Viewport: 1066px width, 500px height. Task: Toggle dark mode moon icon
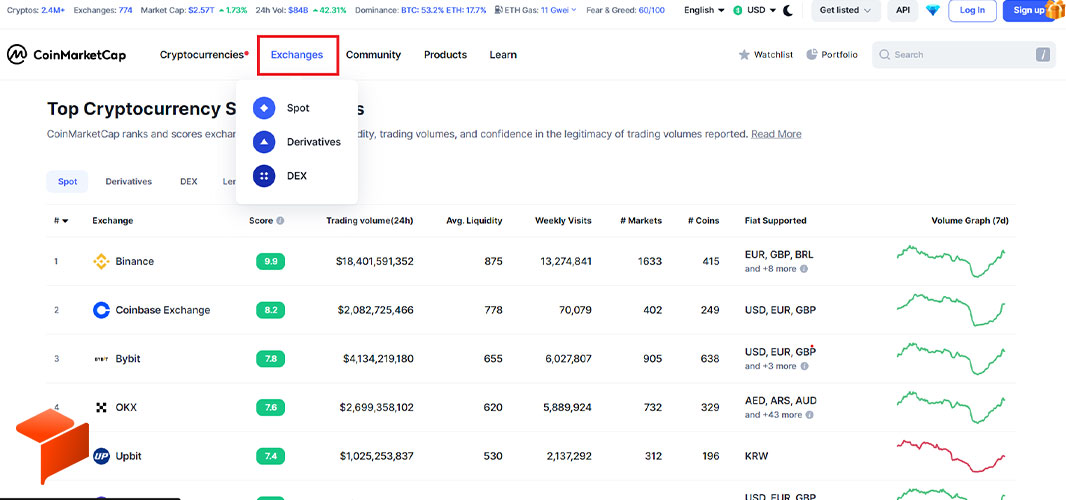tap(788, 10)
